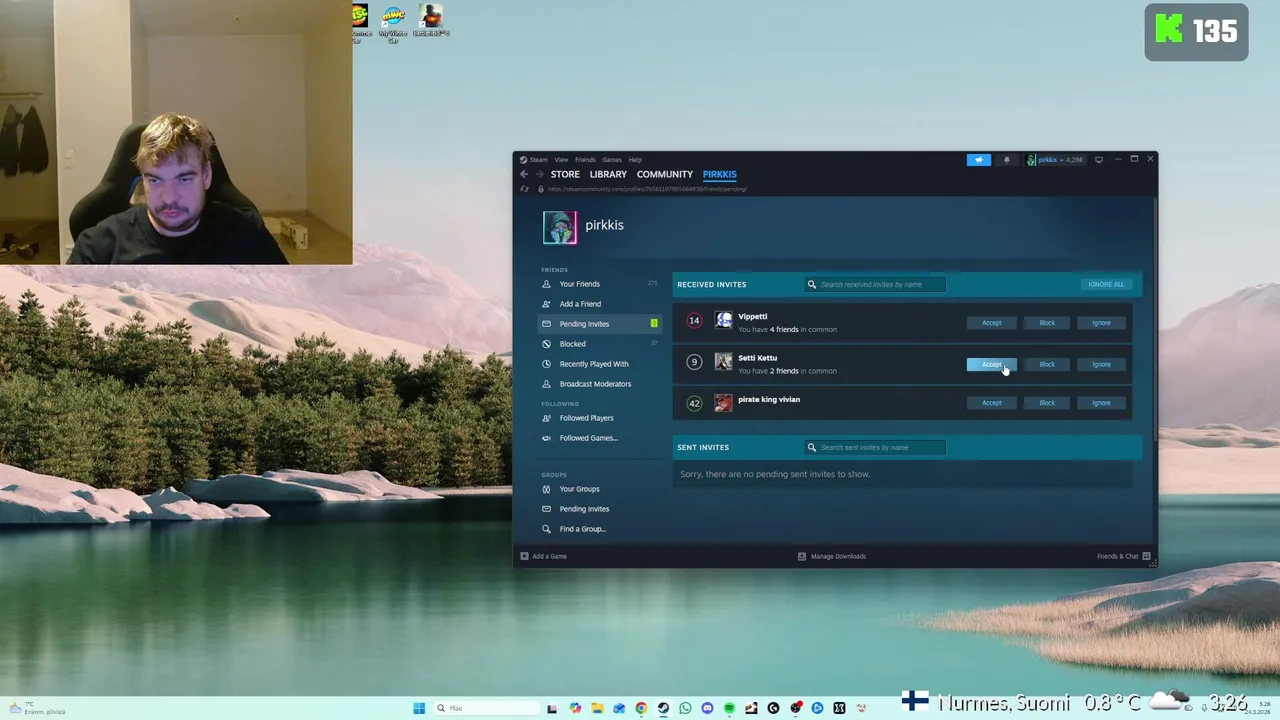Open Recently Played With
Image resolution: width=1280 pixels, height=720 pixels.
600,364
